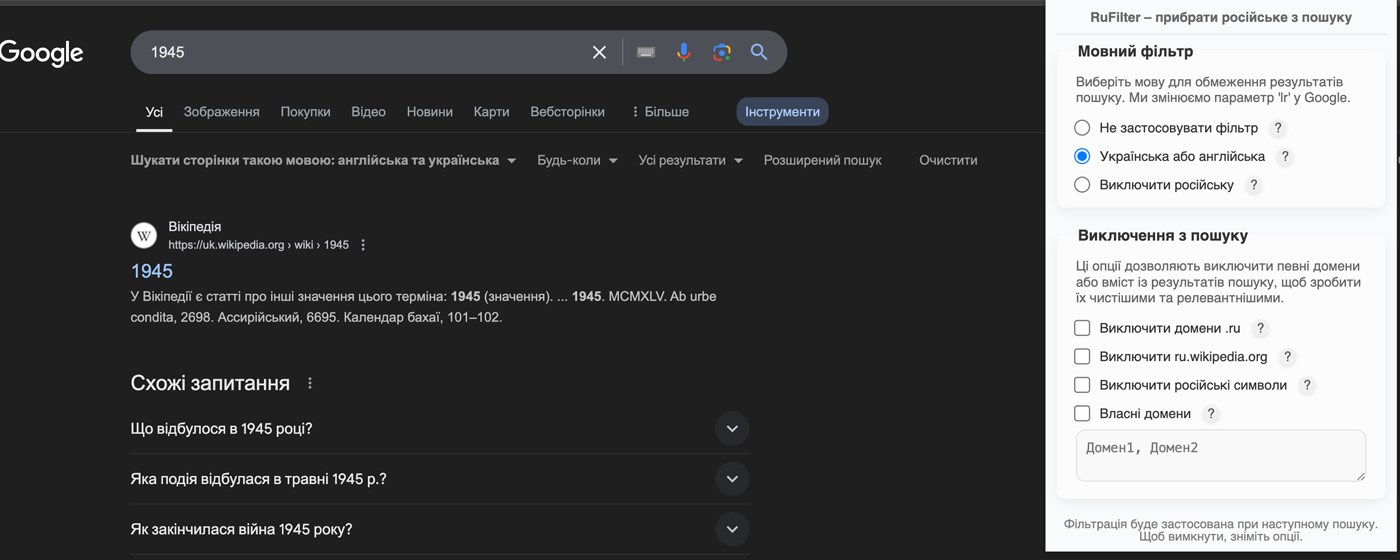Switch to the Покупки tab
The width and height of the screenshot is (1400, 560).
click(305, 112)
